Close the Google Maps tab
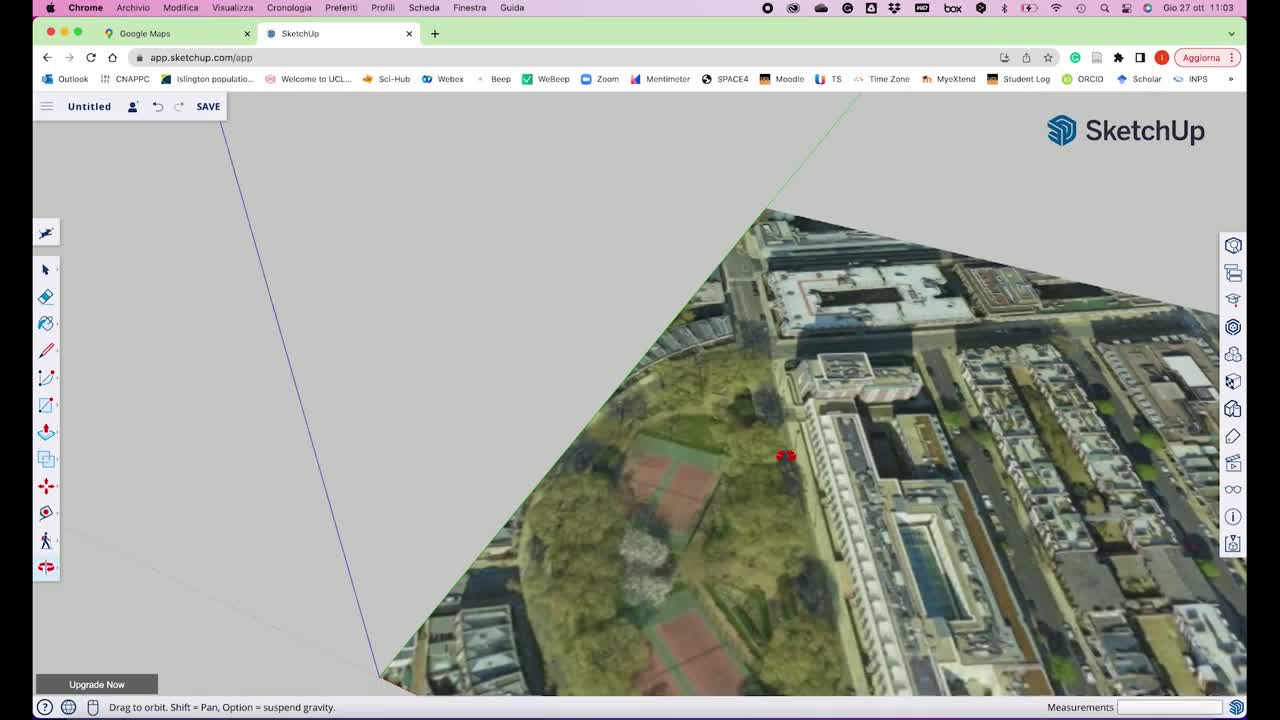This screenshot has width=1280, height=720. pos(247,34)
